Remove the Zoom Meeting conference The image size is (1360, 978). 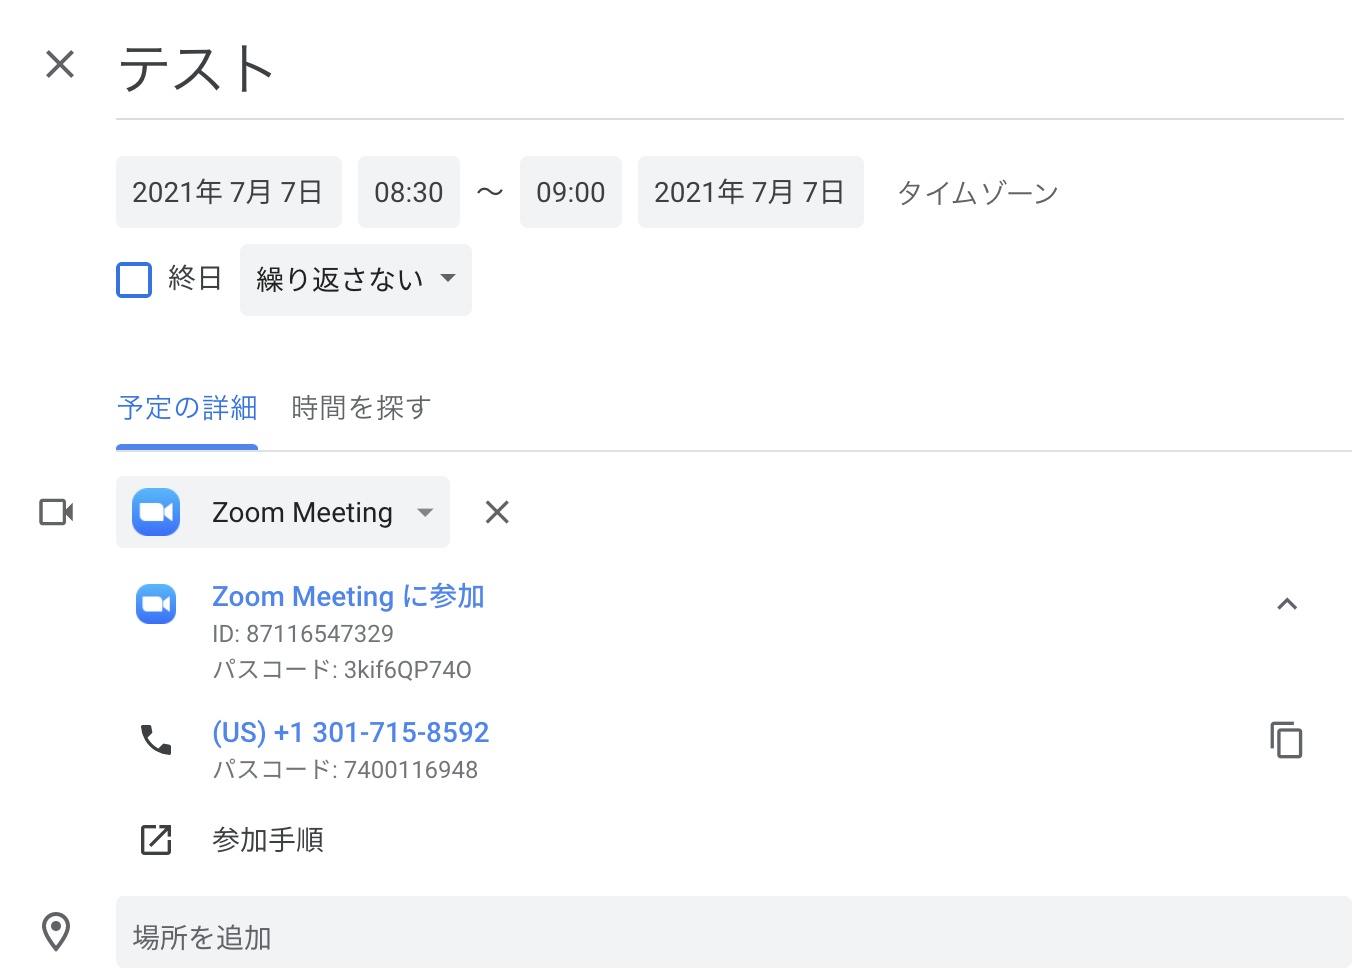(497, 512)
